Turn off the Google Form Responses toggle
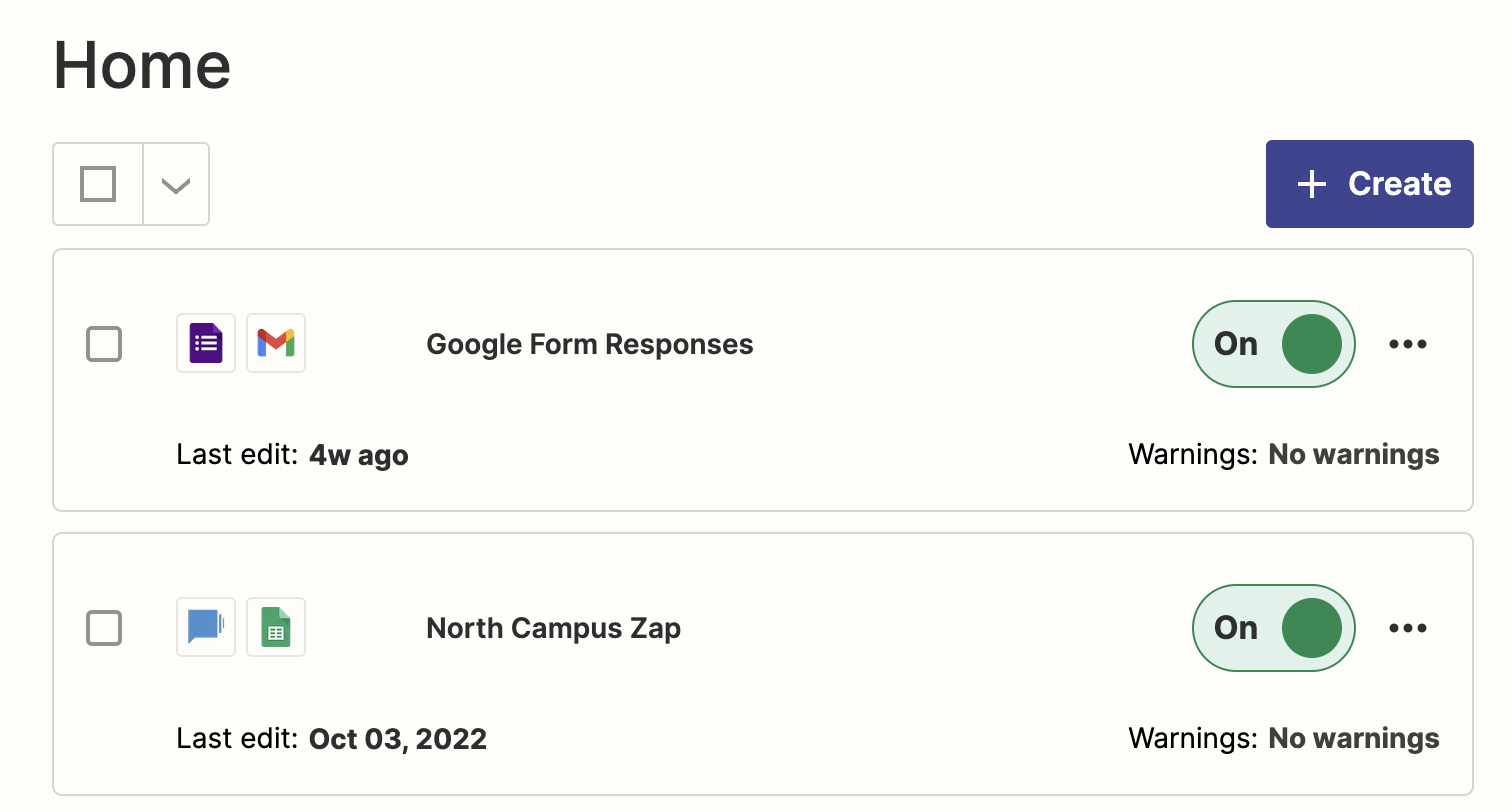The width and height of the screenshot is (1512, 812). pyautogui.click(x=1274, y=344)
